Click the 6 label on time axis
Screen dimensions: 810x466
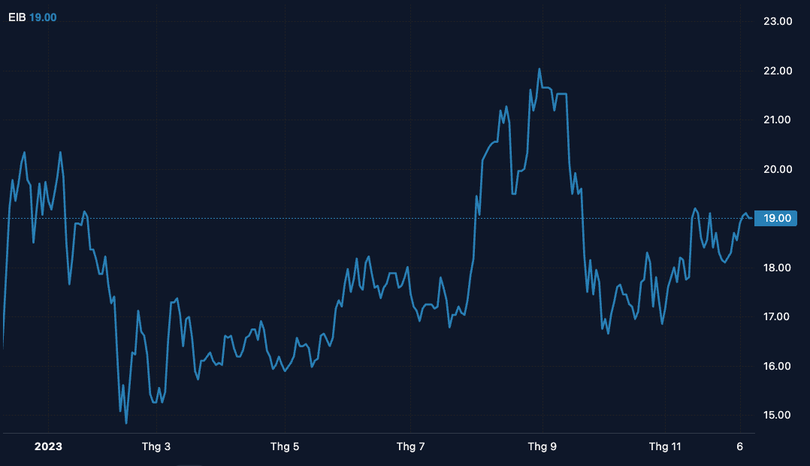(739, 446)
